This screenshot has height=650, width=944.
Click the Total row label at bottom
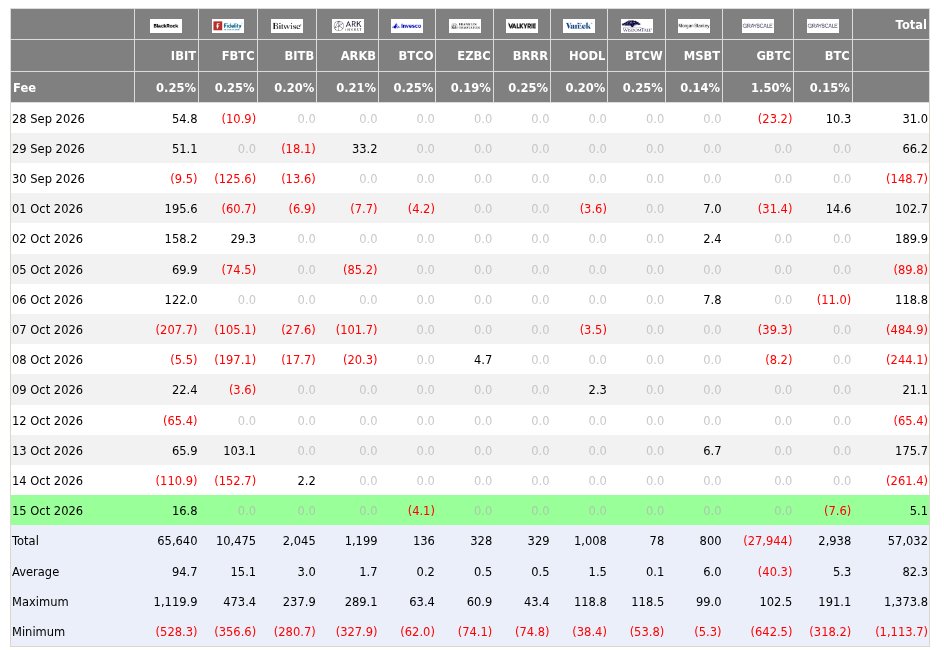(25, 540)
